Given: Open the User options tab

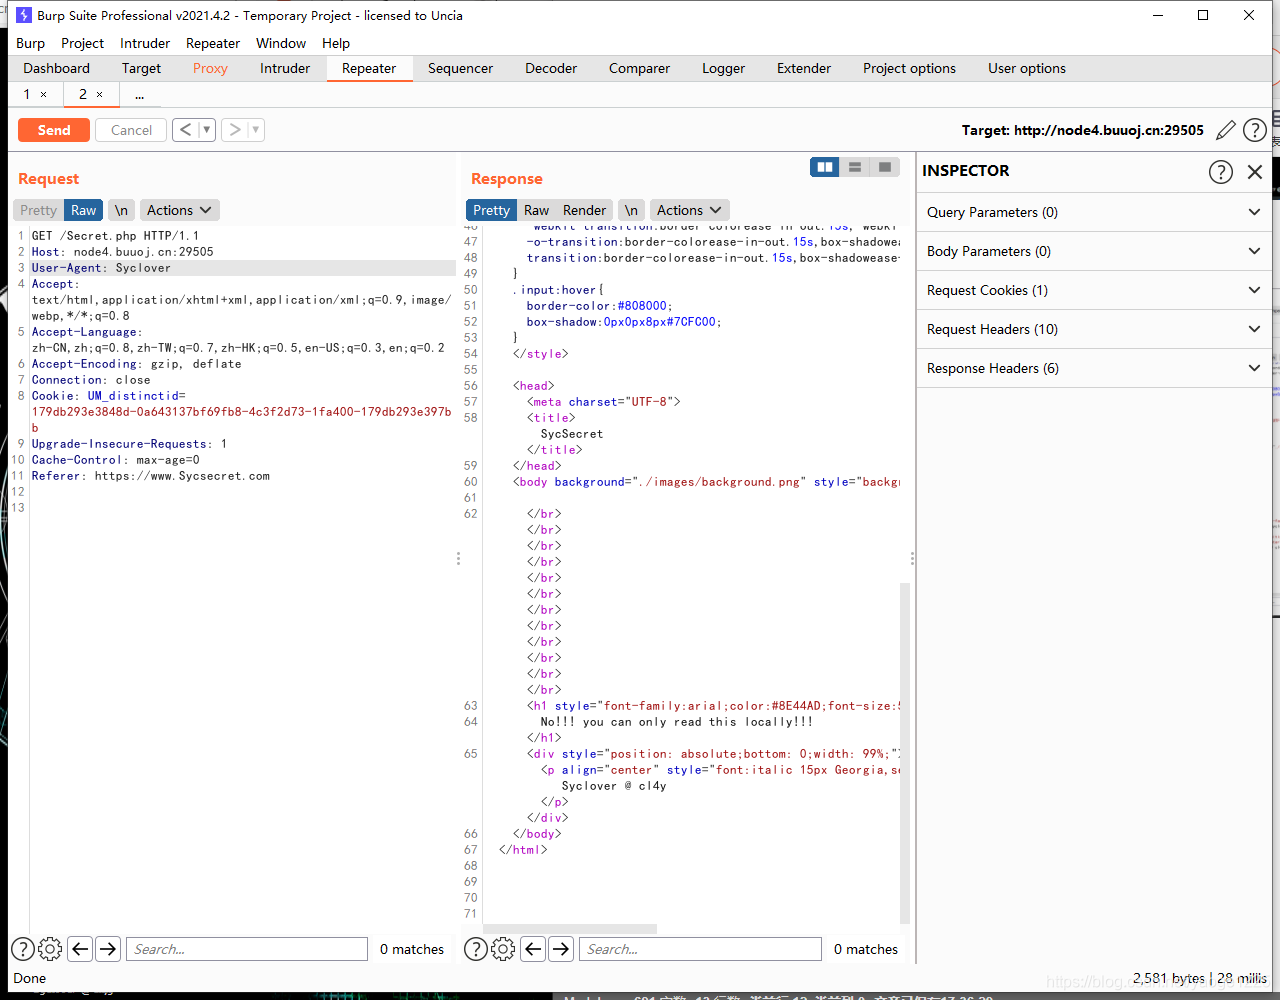Looking at the screenshot, I should pyautogui.click(x=1027, y=68).
